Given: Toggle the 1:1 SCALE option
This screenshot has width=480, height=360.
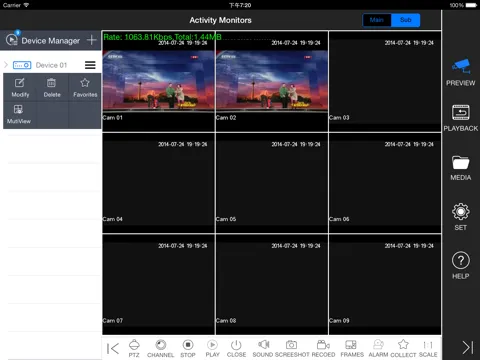Looking at the screenshot, I should pyautogui.click(x=428, y=348).
